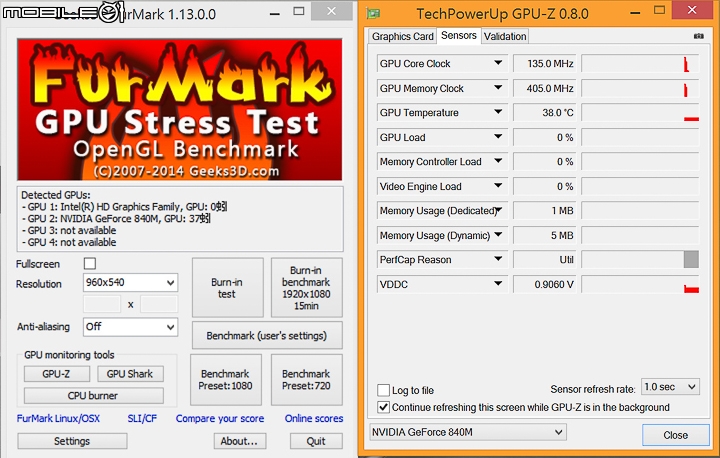Expand the GPU Core Clock sensor dropdown
The height and width of the screenshot is (458, 720).
pyautogui.click(x=498, y=63)
